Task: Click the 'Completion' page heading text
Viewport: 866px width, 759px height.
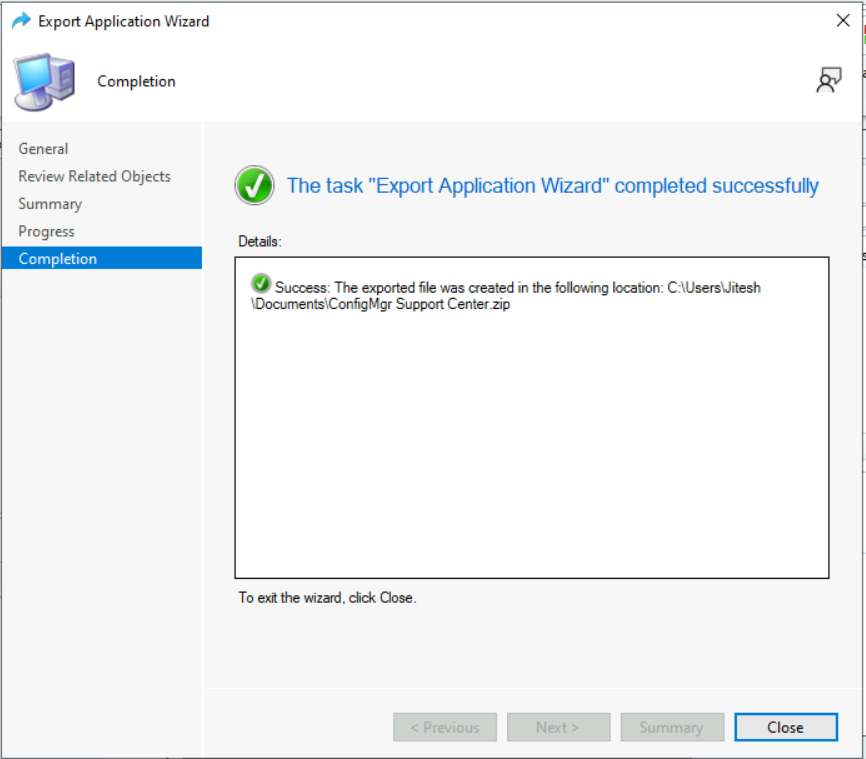Action: click(136, 81)
